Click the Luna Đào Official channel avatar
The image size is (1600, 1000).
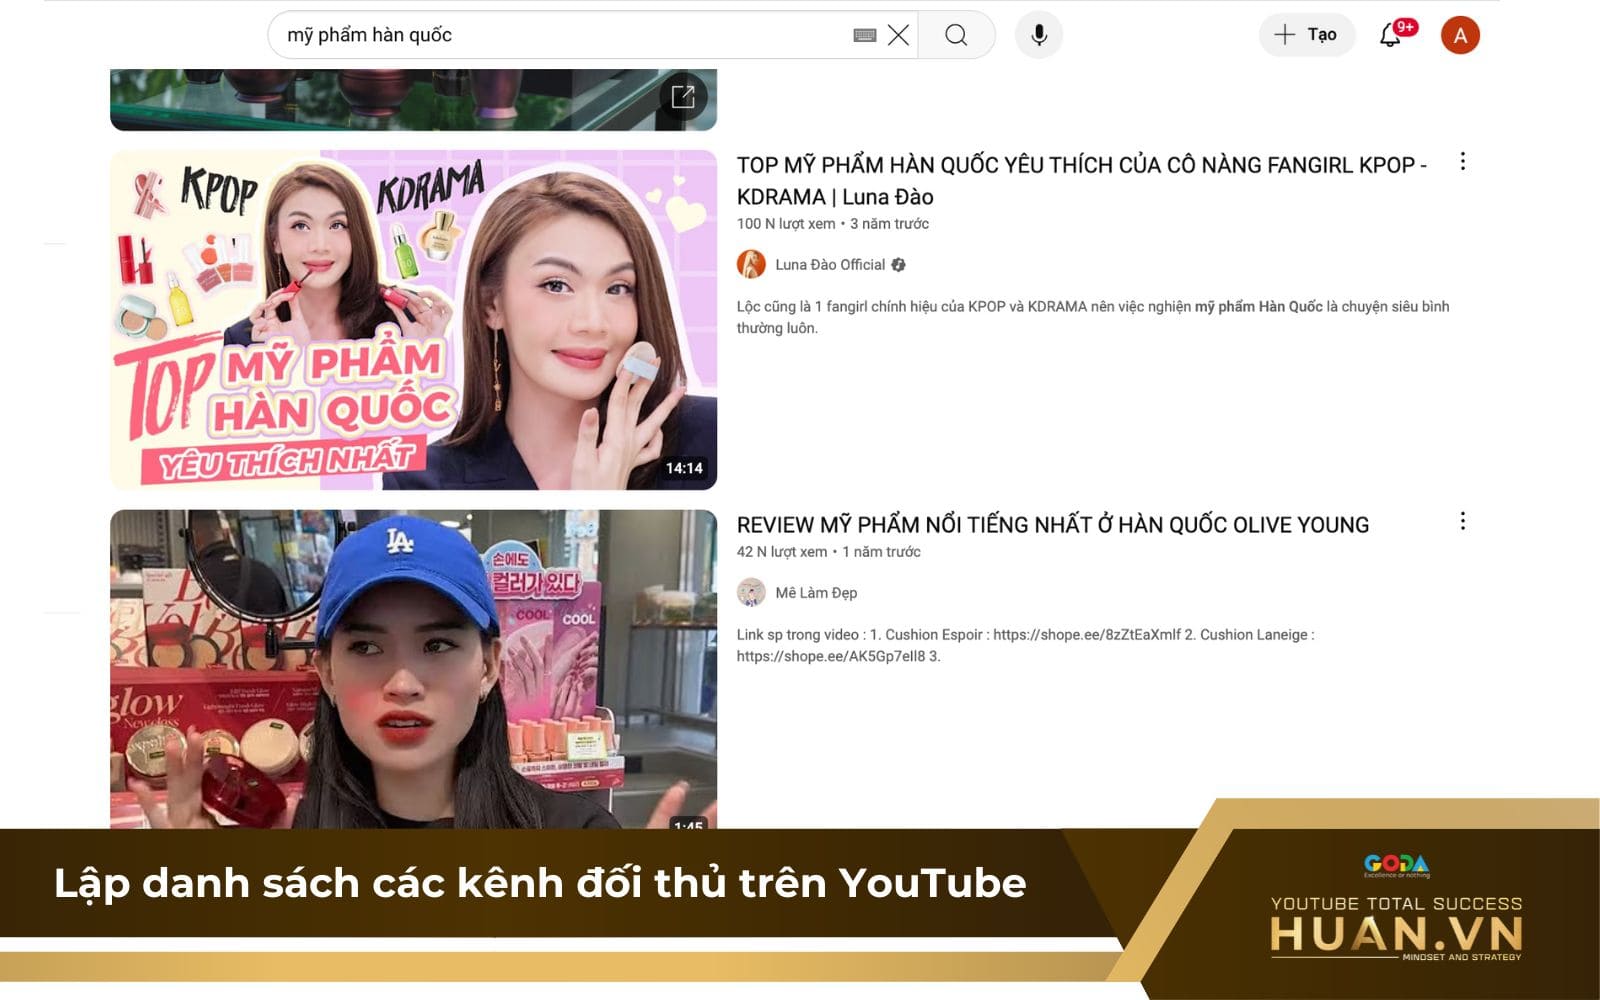(751, 264)
